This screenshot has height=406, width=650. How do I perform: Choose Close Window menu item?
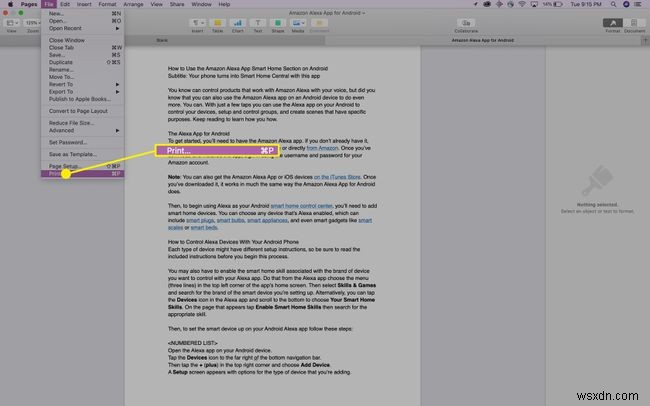82,40
